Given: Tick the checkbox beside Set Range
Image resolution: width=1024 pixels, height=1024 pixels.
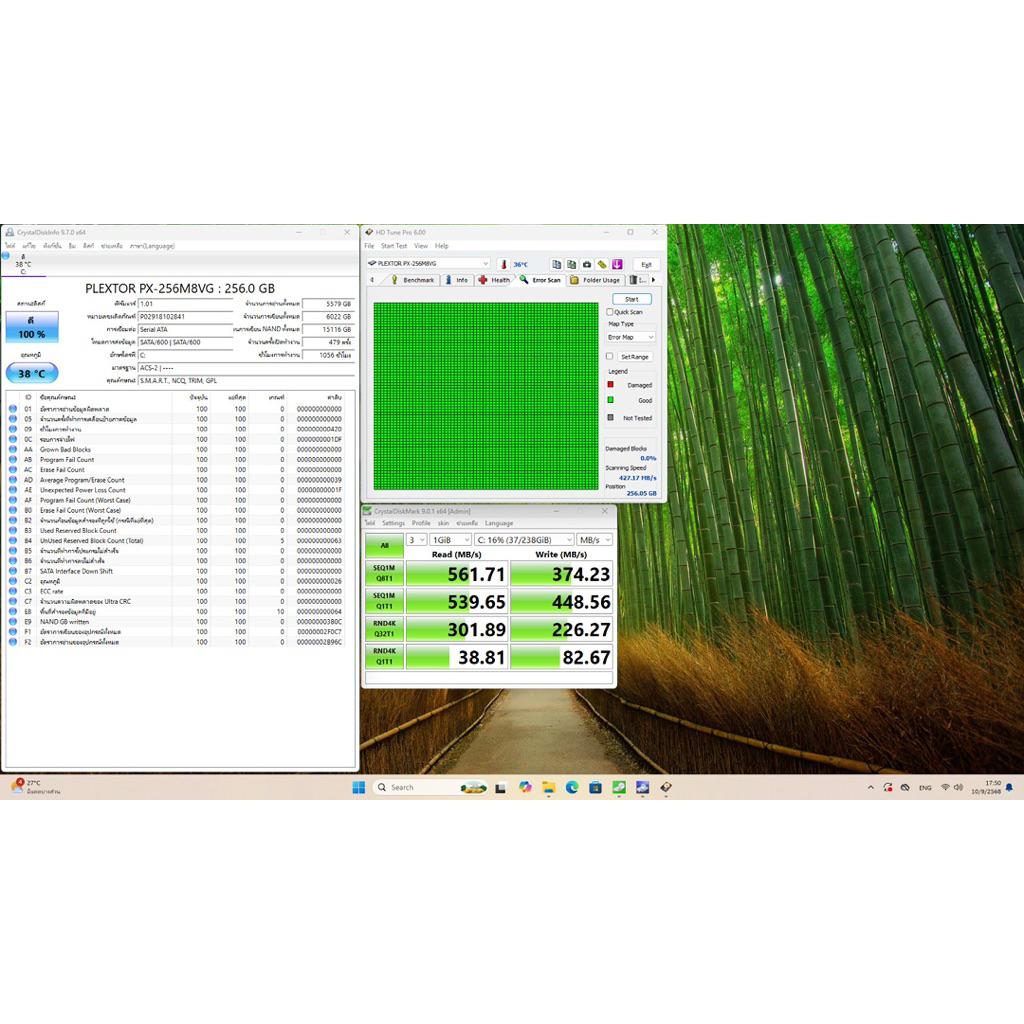Looking at the screenshot, I should click(x=610, y=356).
